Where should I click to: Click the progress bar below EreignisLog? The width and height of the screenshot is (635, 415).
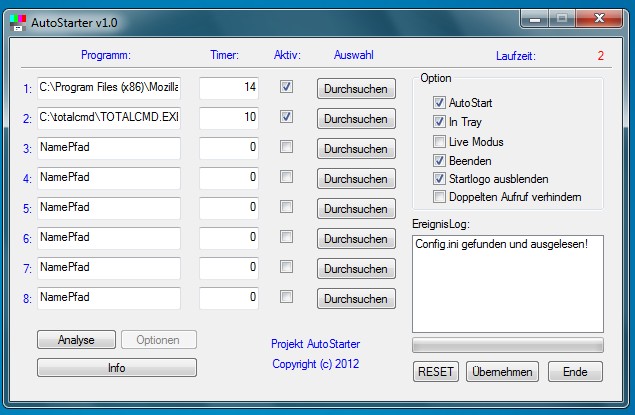pos(508,345)
